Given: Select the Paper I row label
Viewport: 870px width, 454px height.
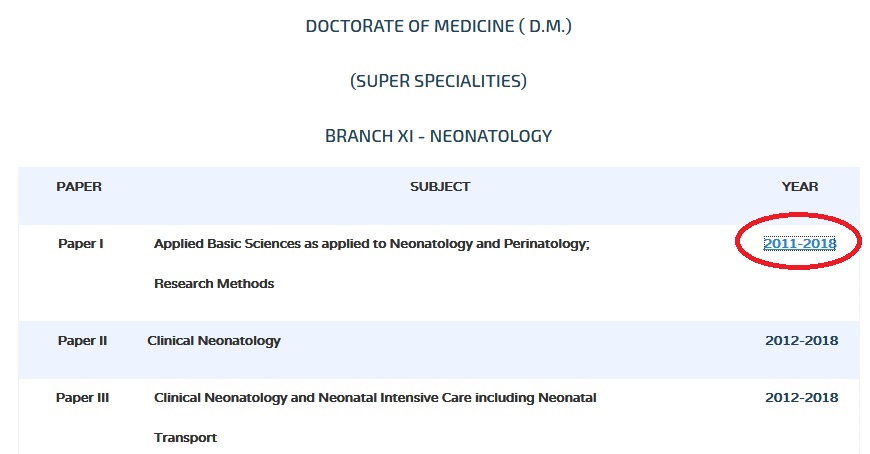Looking at the screenshot, I should click(x=80, y=244).
